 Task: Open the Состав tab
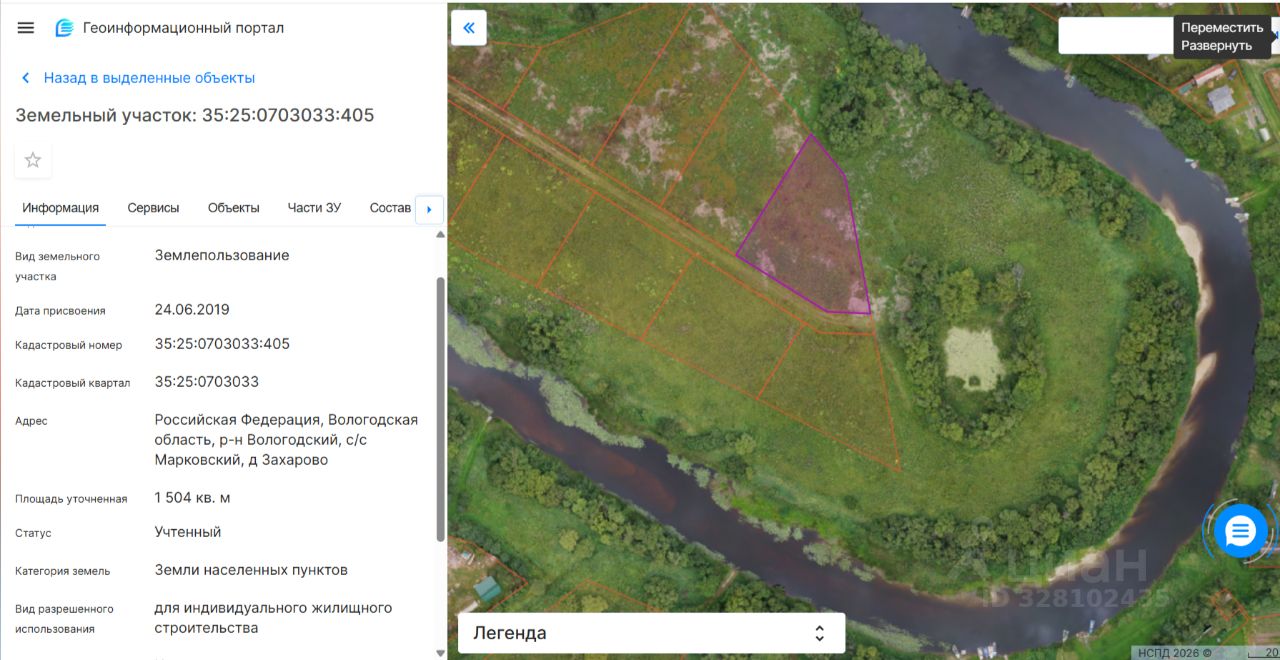[390, 208]
